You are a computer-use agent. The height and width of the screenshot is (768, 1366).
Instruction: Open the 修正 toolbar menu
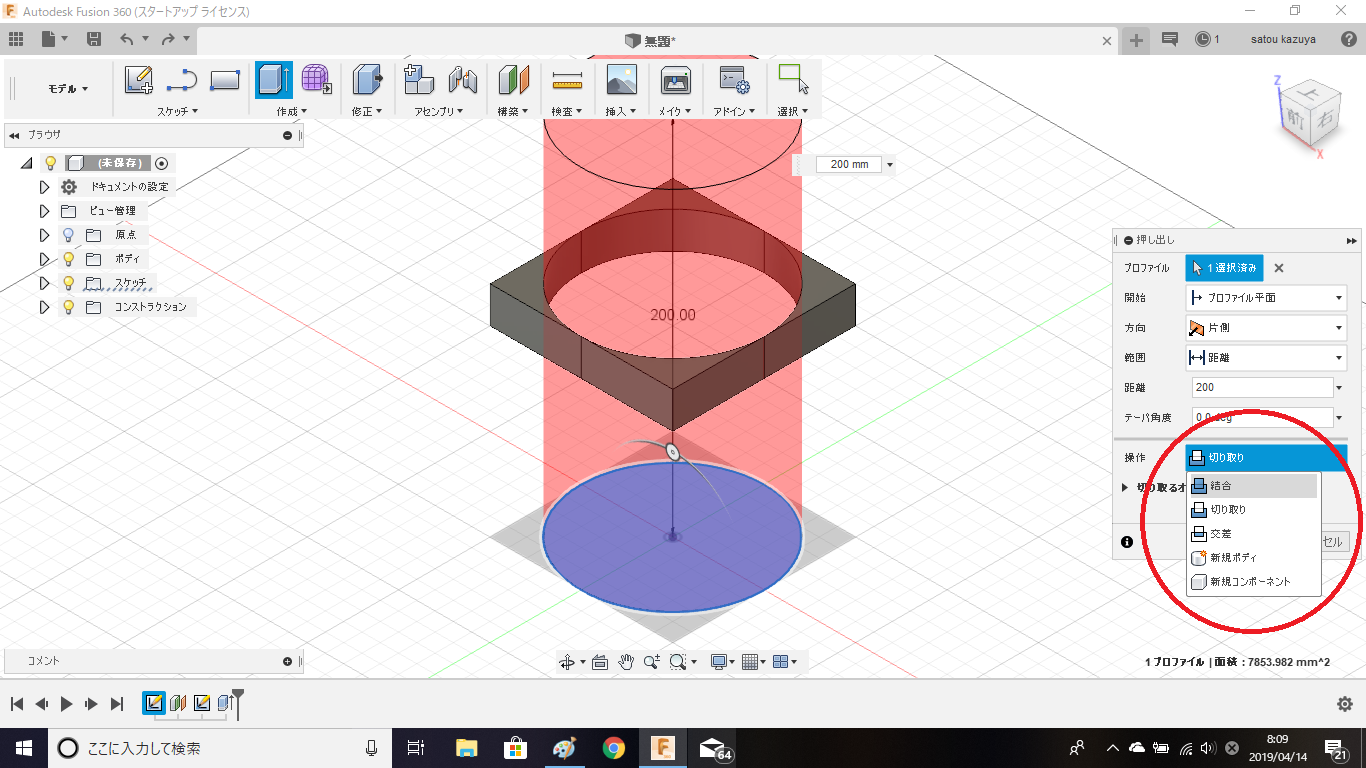(x=367, y=111)
